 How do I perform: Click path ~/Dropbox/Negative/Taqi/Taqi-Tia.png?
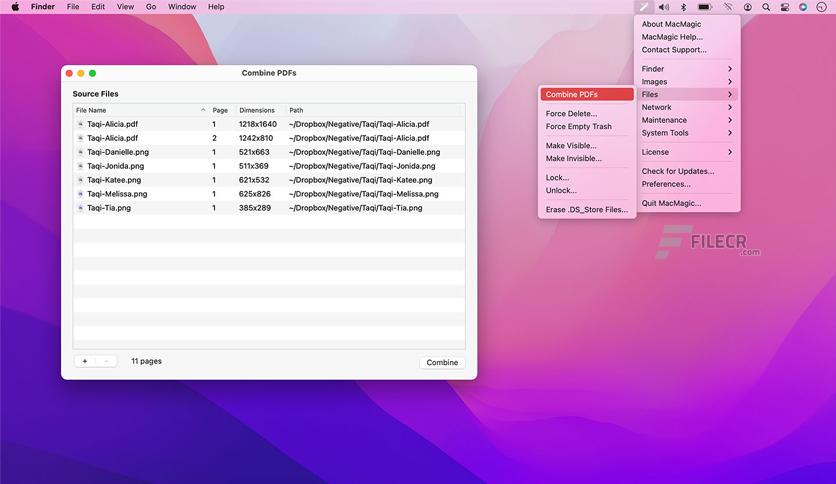click(x=356, y=208)
